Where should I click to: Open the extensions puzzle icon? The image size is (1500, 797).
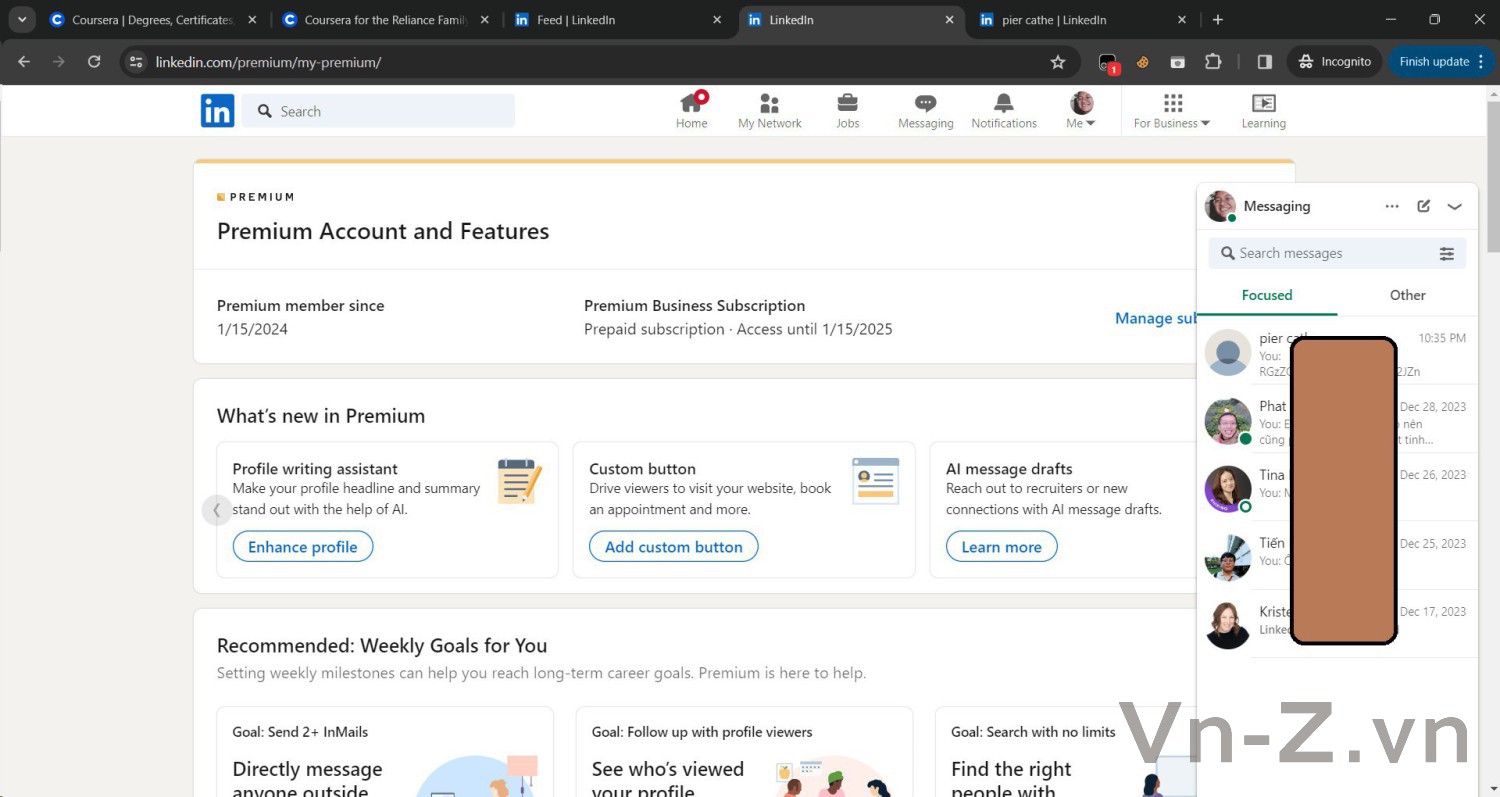pos(1213,62)
